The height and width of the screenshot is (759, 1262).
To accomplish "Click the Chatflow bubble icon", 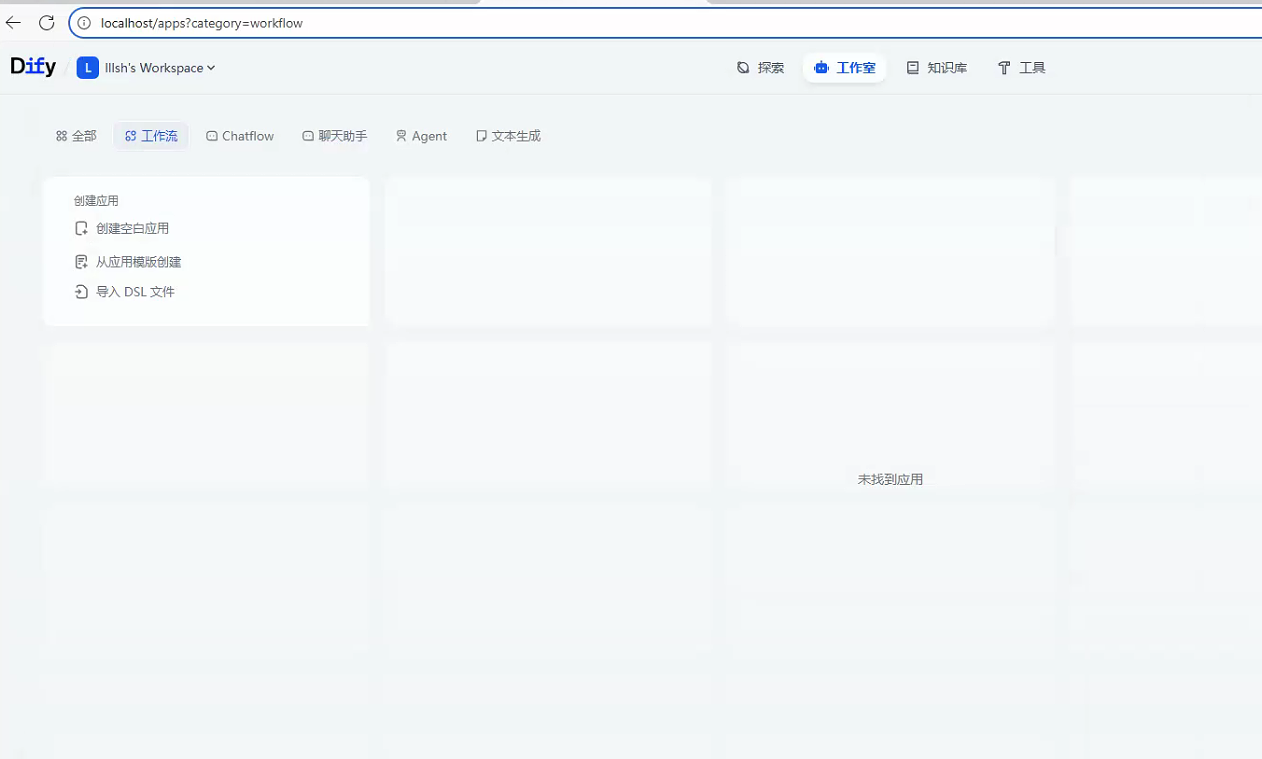I will [x=212, y=136].
